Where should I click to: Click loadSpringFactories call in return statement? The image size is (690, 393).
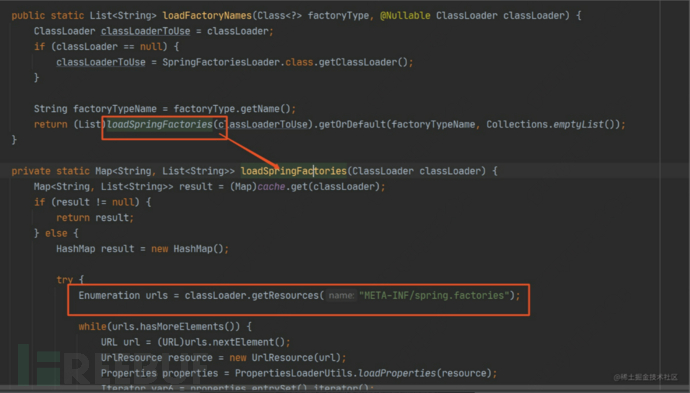(x=160, y=125)
